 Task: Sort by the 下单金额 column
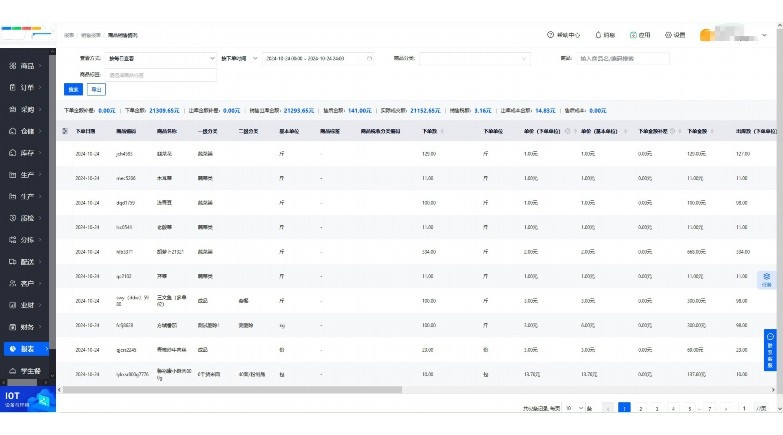point(712,131)
